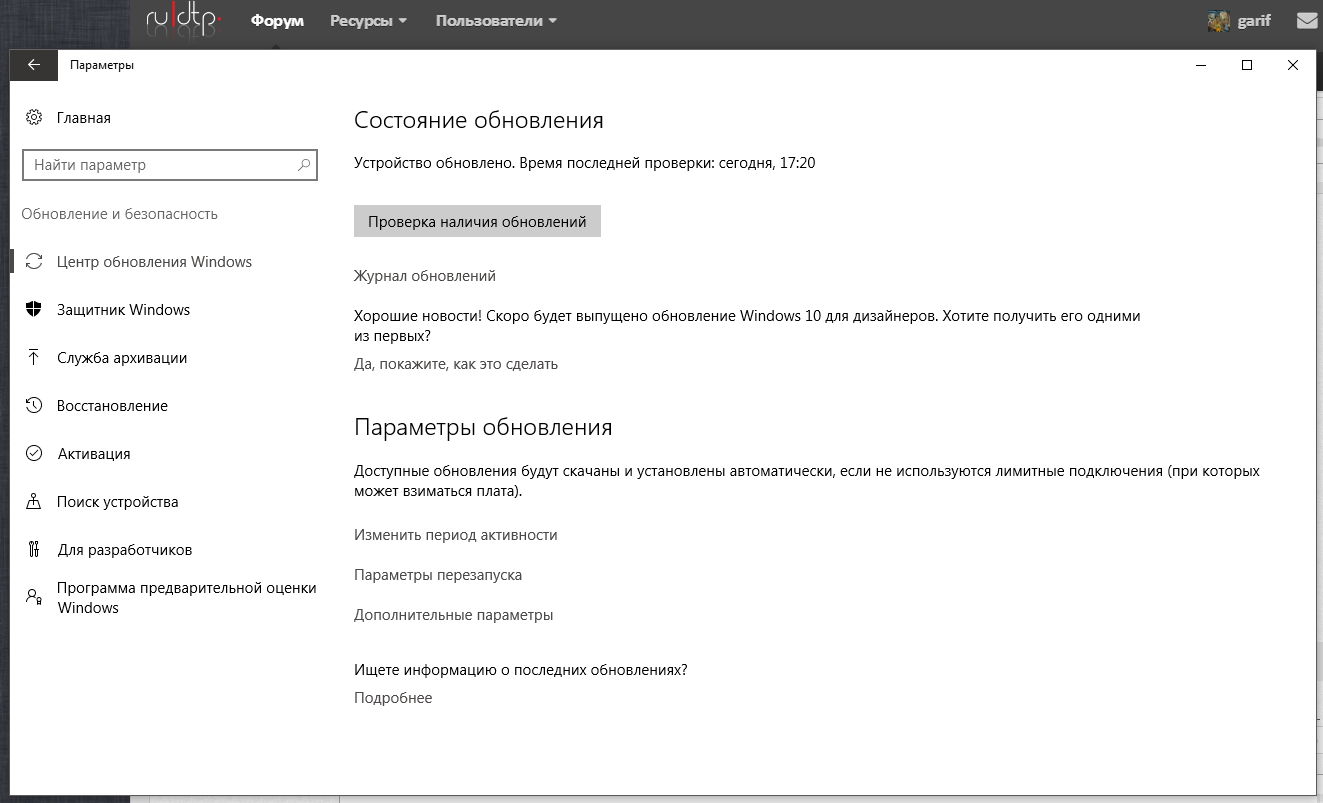Screen dimensions: 1323x803
Task: Click Да, покажите, как это сделать
Action: point(456,364)
